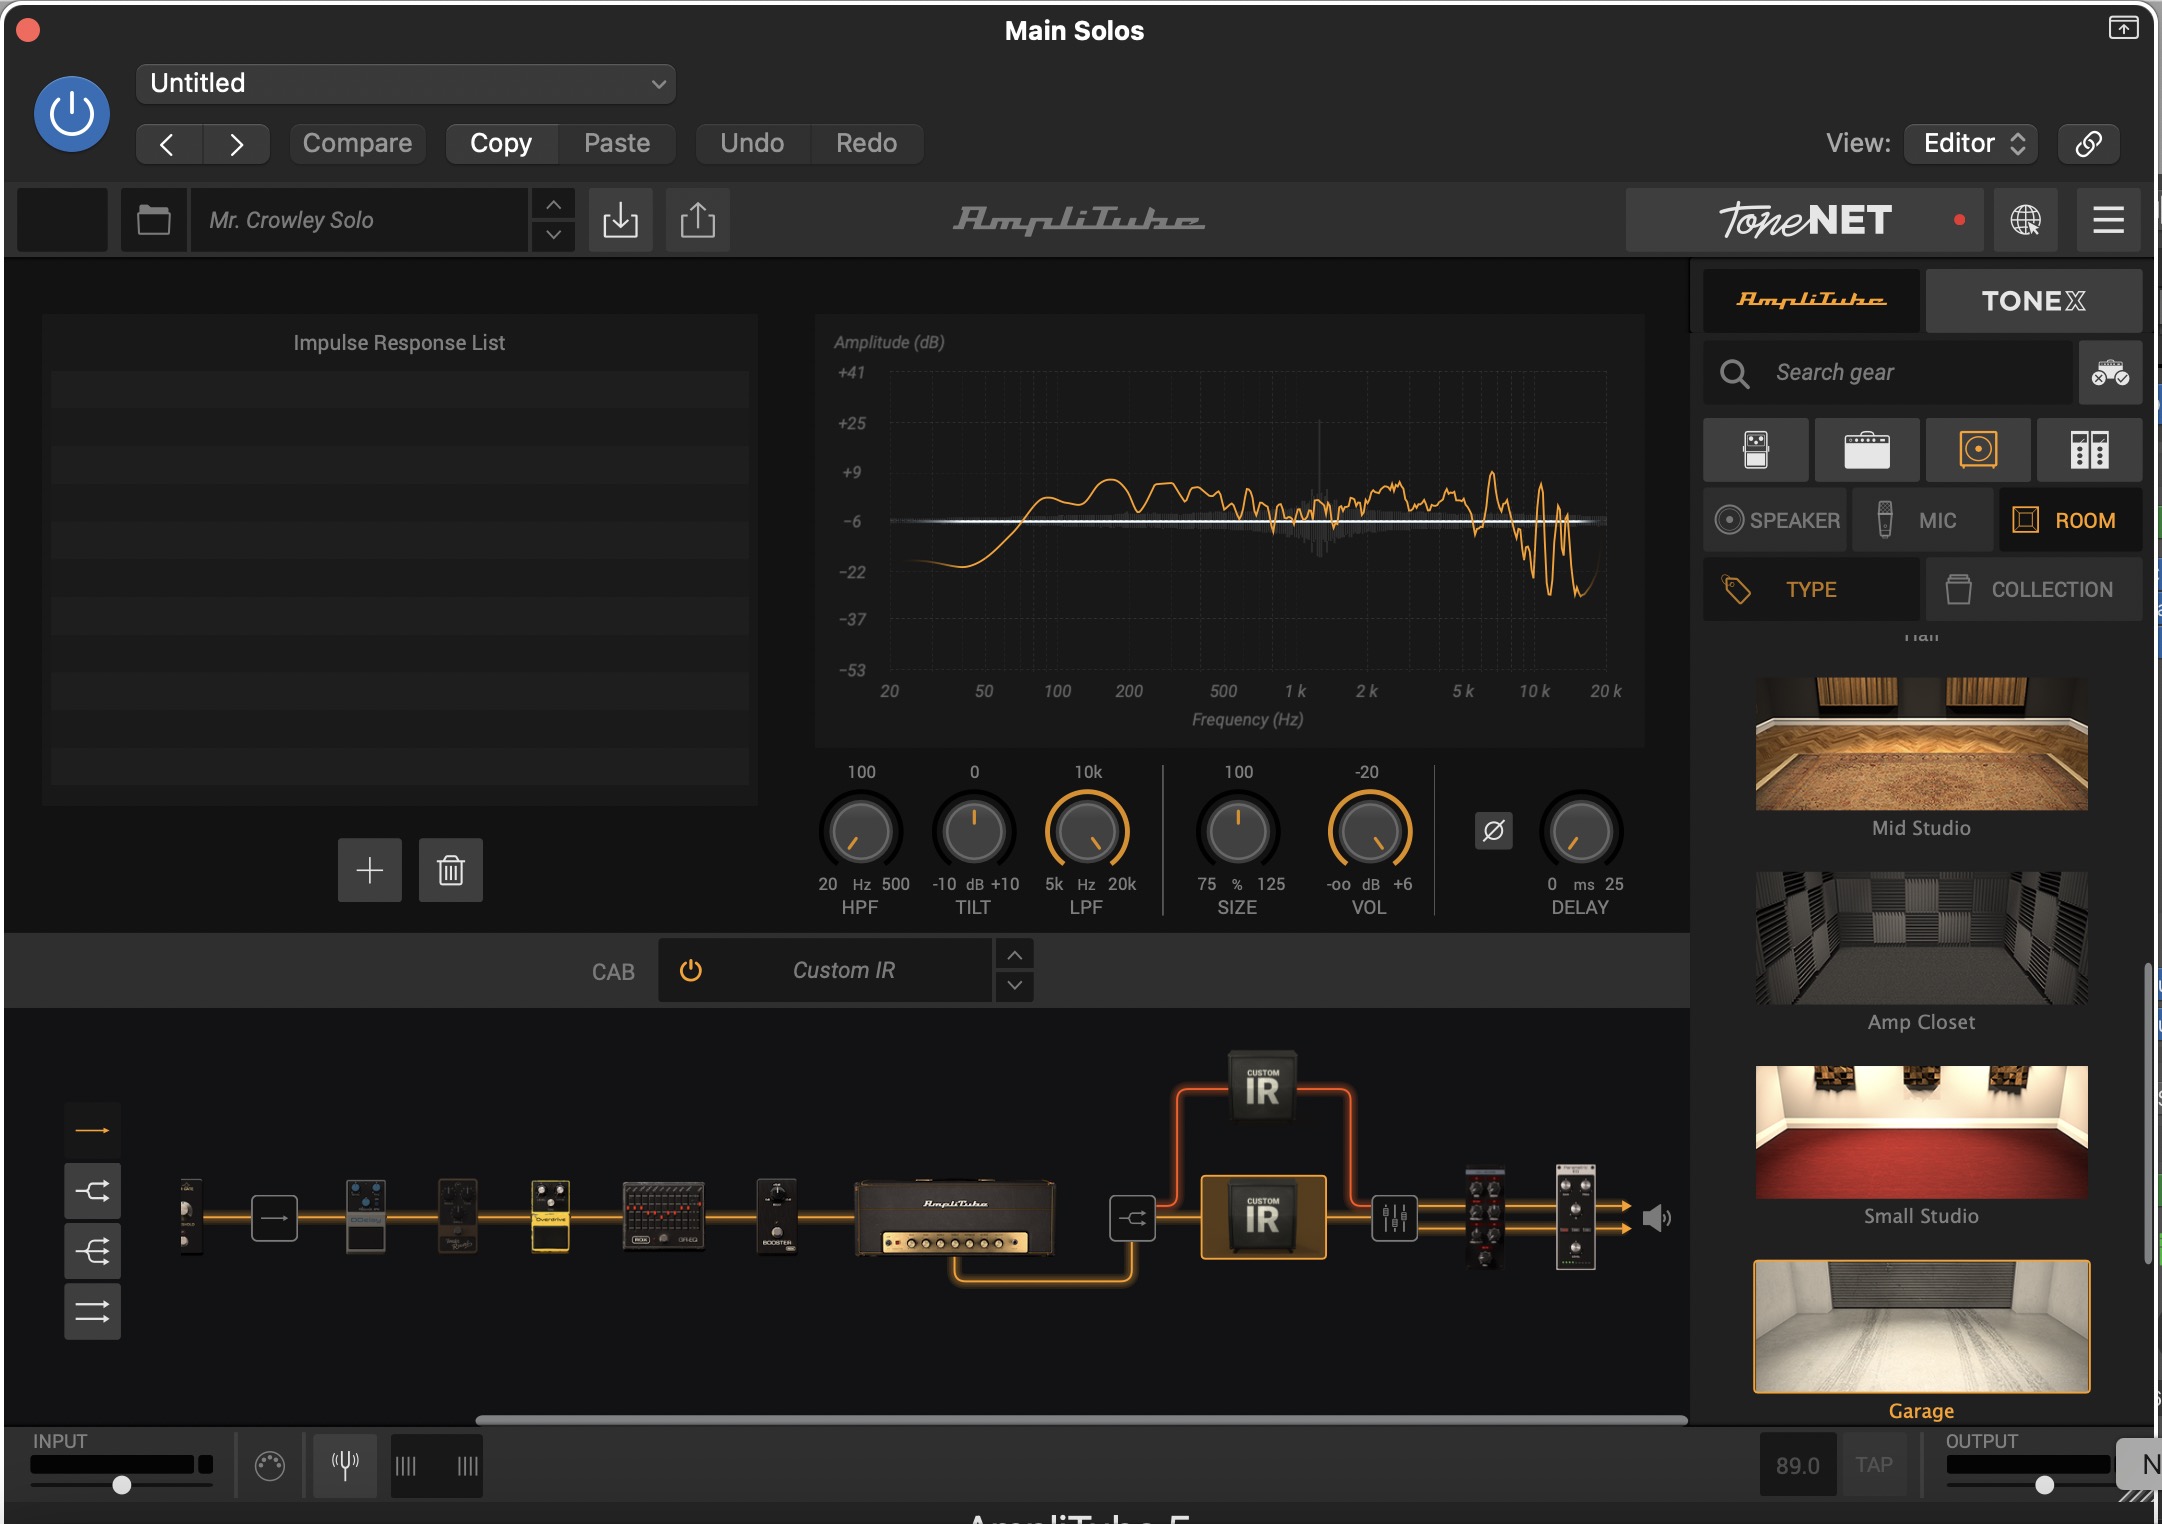
Task: Select the cabinet speaker category icon
Action: pos(1978,450)
